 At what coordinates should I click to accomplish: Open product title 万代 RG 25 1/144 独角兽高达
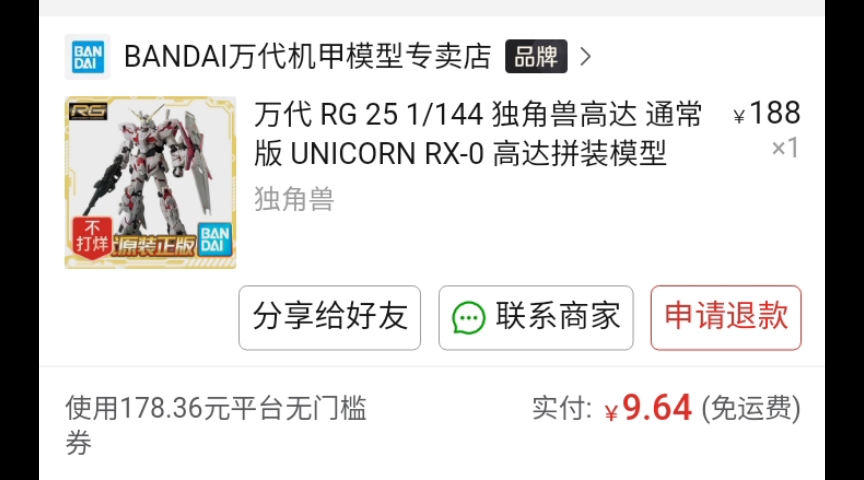477,134
